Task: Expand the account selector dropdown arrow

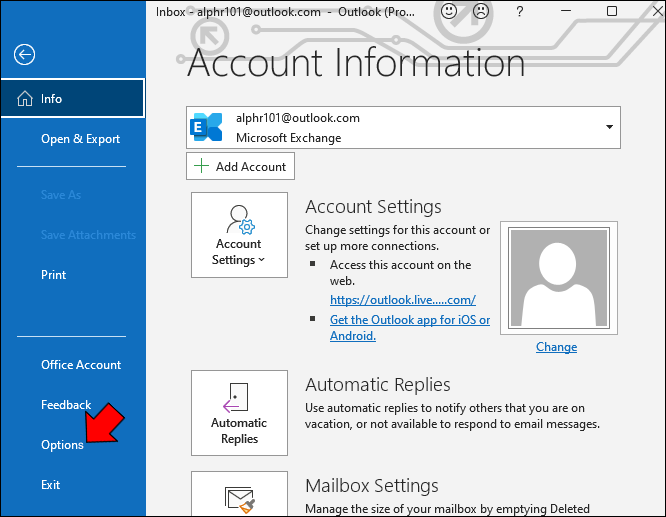Action: [608, 127]
